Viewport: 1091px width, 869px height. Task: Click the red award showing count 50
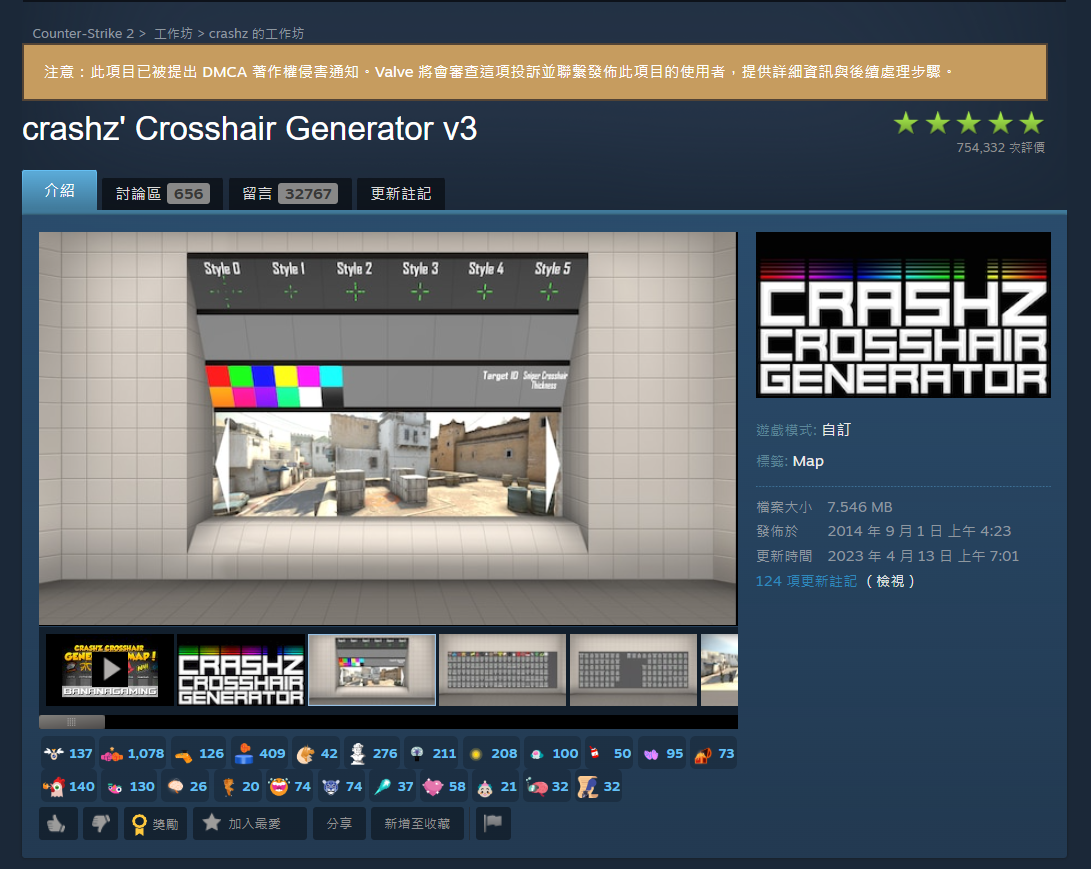pyautogui.click(x=610, y=754)
